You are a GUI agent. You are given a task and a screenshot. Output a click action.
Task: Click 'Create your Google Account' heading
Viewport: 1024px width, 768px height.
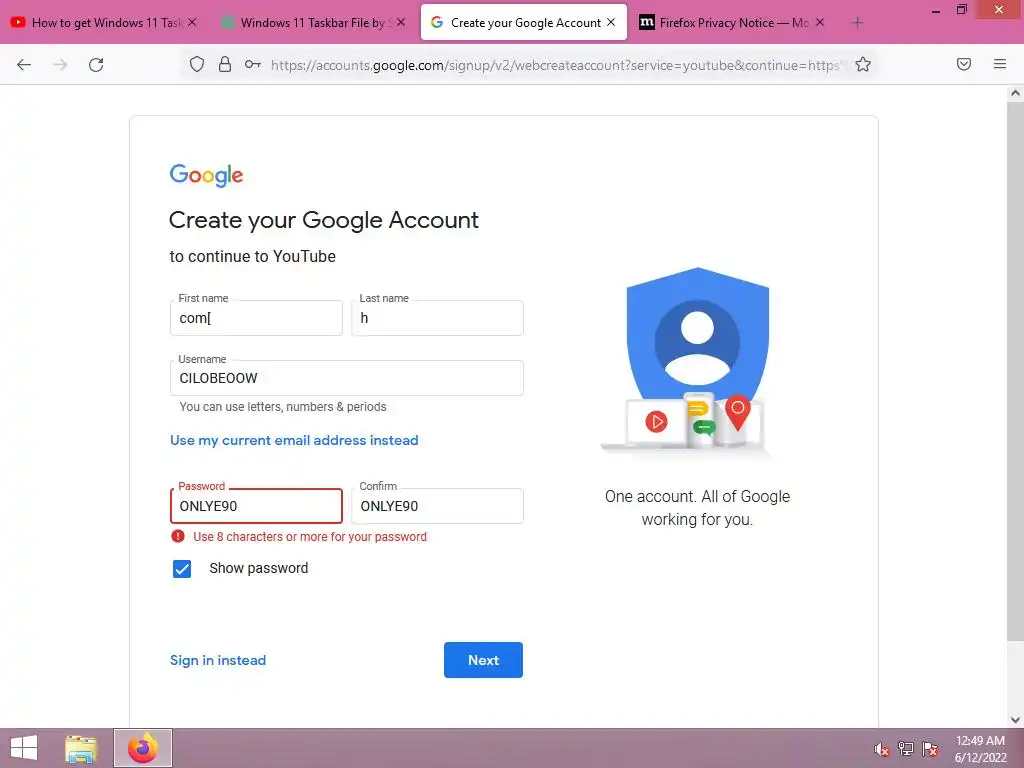click(x=324, y=221)
